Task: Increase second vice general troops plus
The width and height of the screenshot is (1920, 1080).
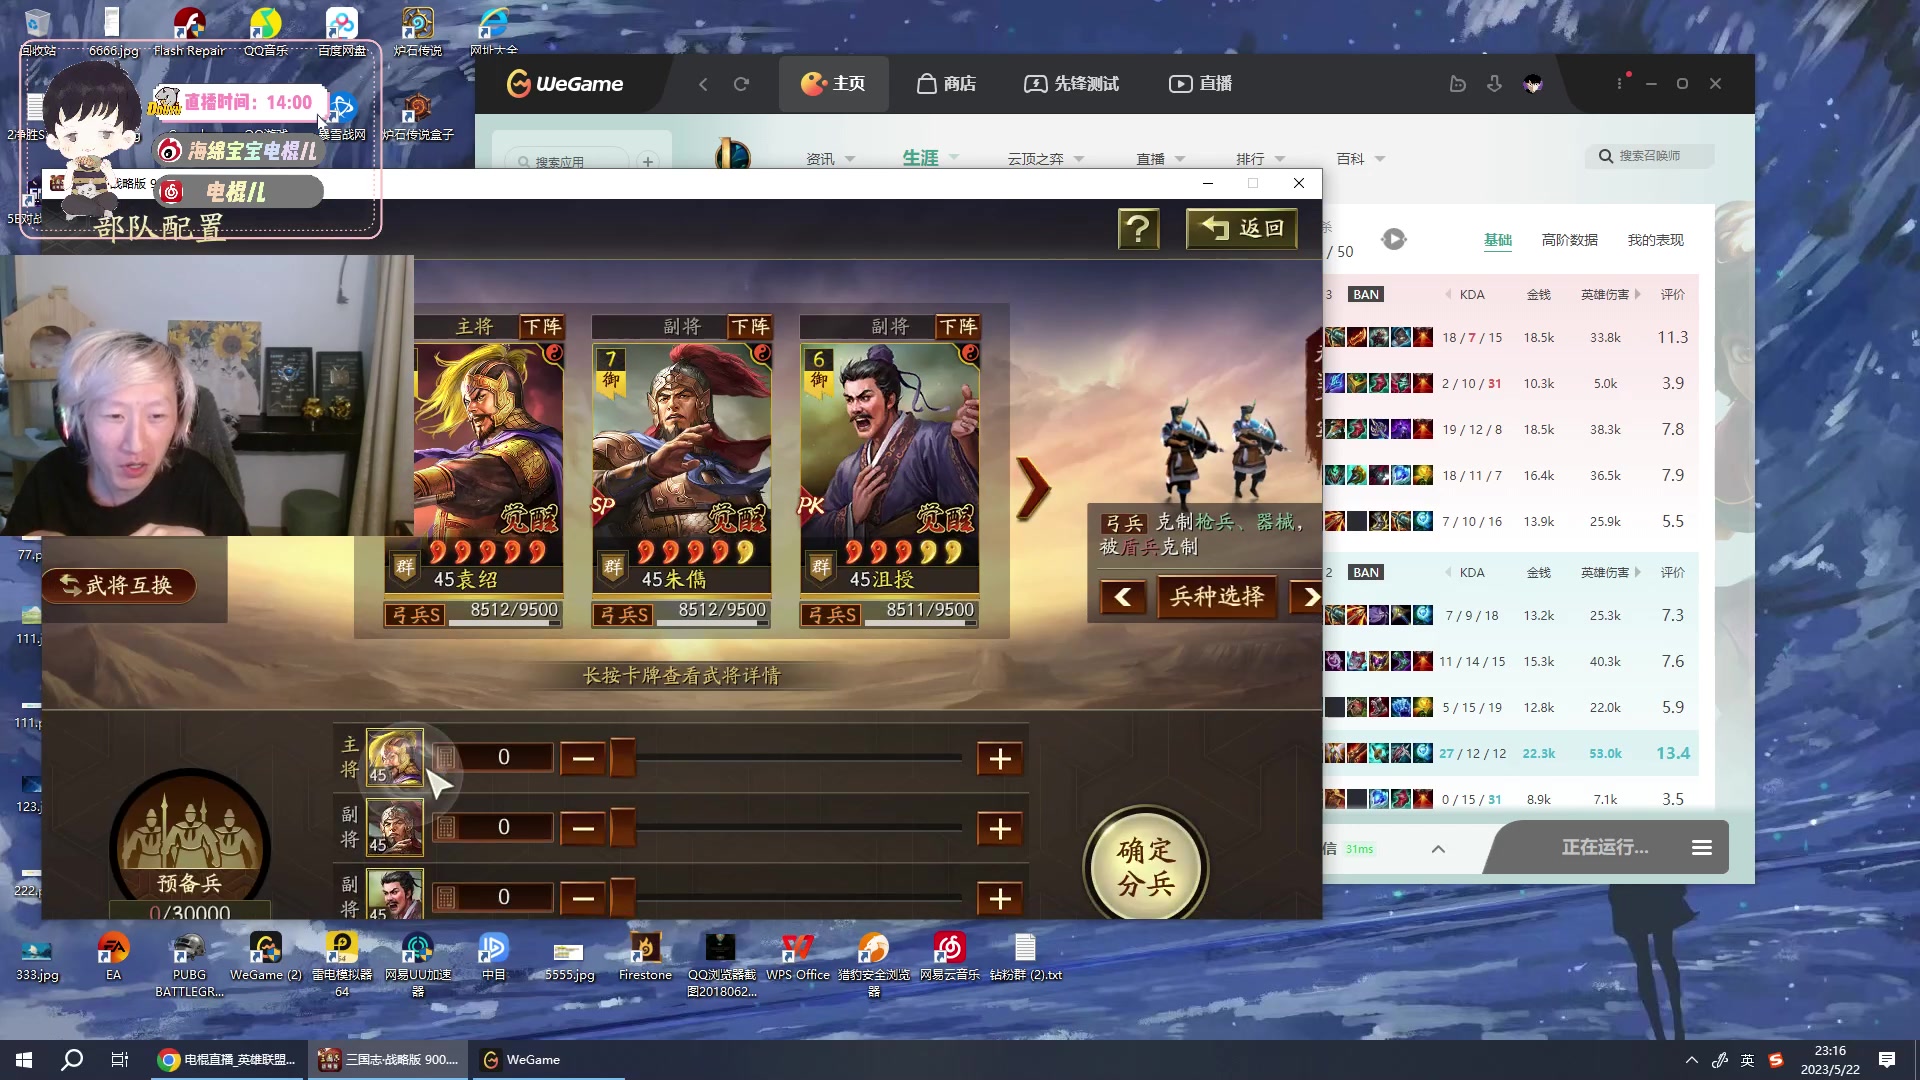Action: tap(999, 898)
